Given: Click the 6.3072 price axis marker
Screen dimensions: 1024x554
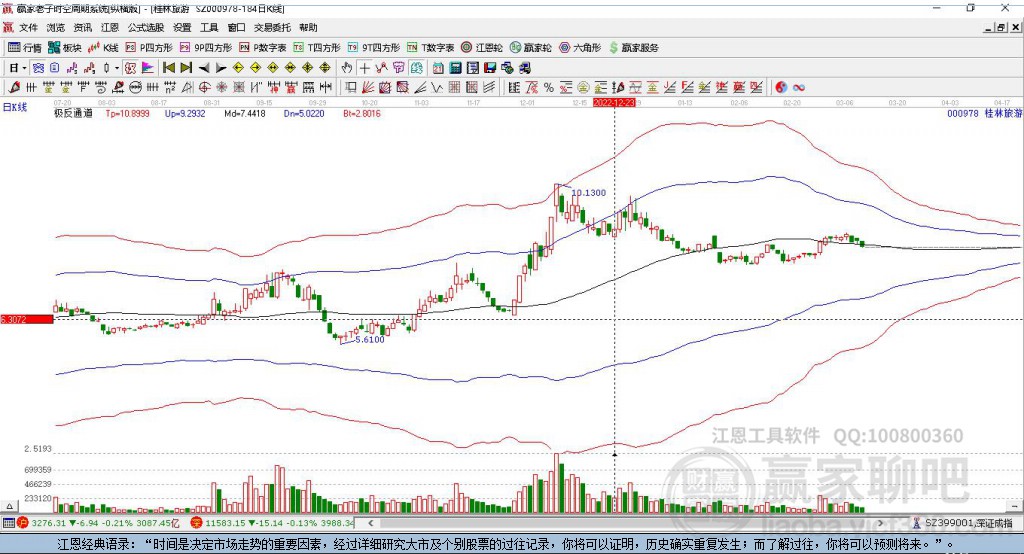Looking at the screenshot, I should click(x=27, y=319).
